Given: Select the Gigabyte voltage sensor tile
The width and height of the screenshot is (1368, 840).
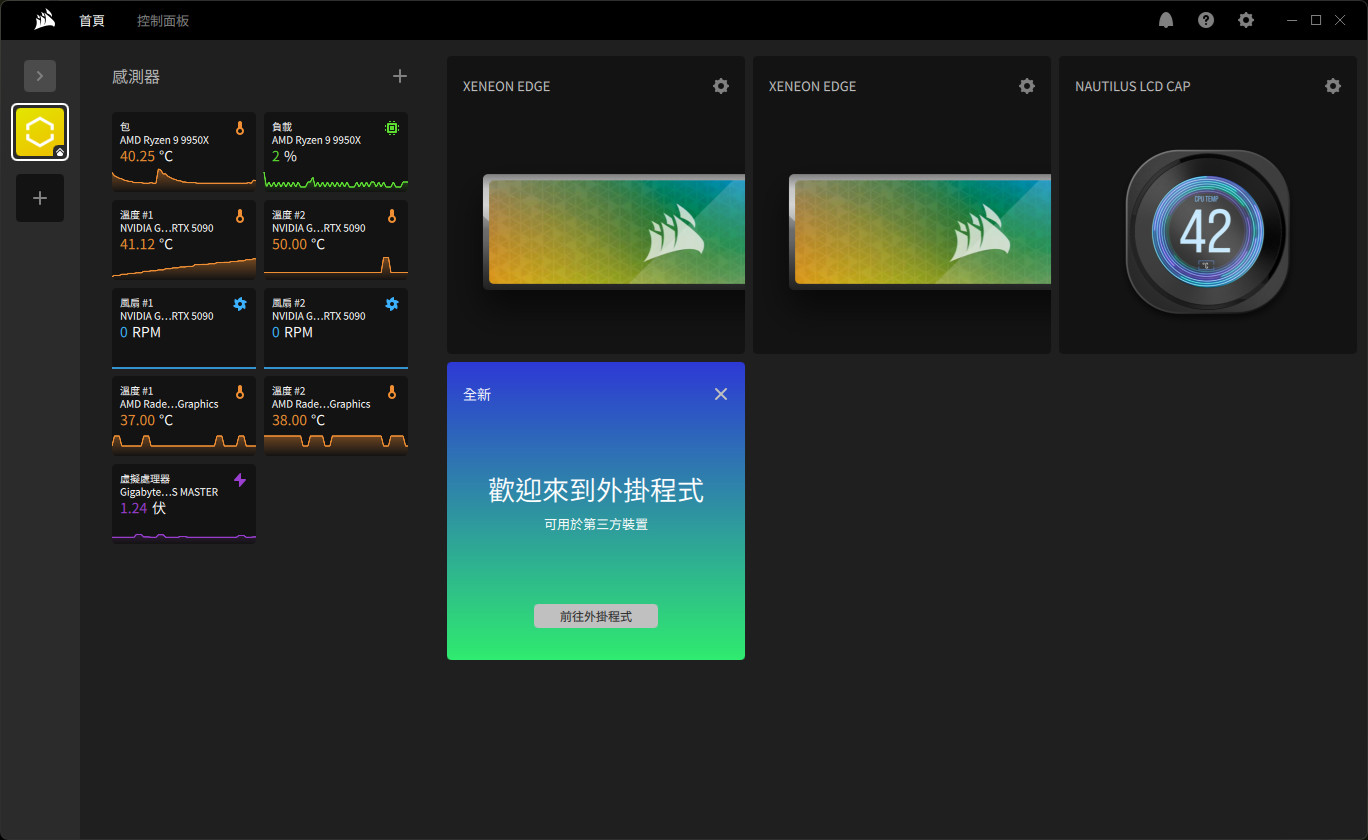Looking at the screenshot, I should [x=184, y=503].
